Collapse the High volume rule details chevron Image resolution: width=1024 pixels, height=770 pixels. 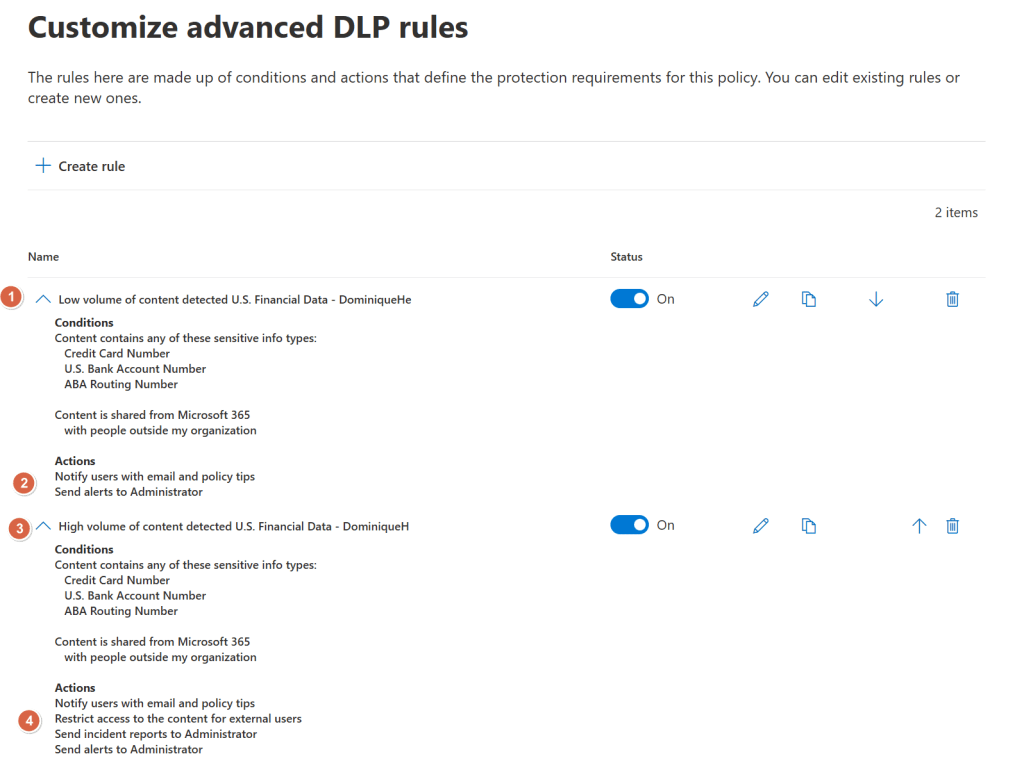coord(43,526)
